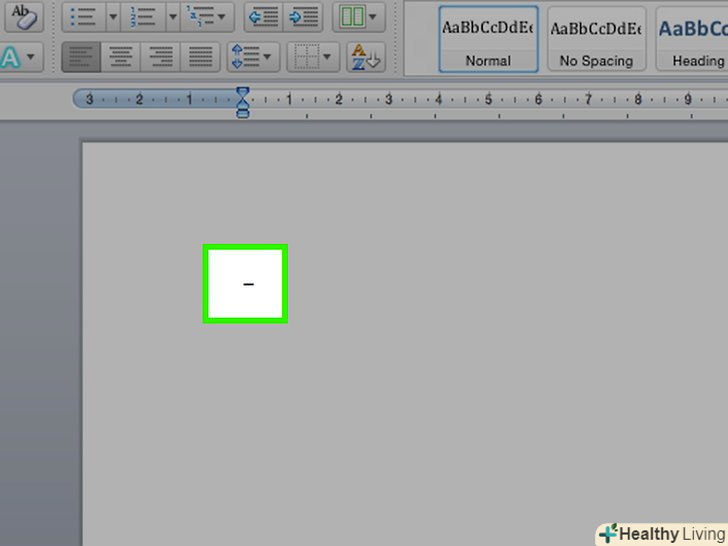The width and height of the screenshot is (728, 546).
Task: Apply bulleted list formatting
Action: click(84, 17)
